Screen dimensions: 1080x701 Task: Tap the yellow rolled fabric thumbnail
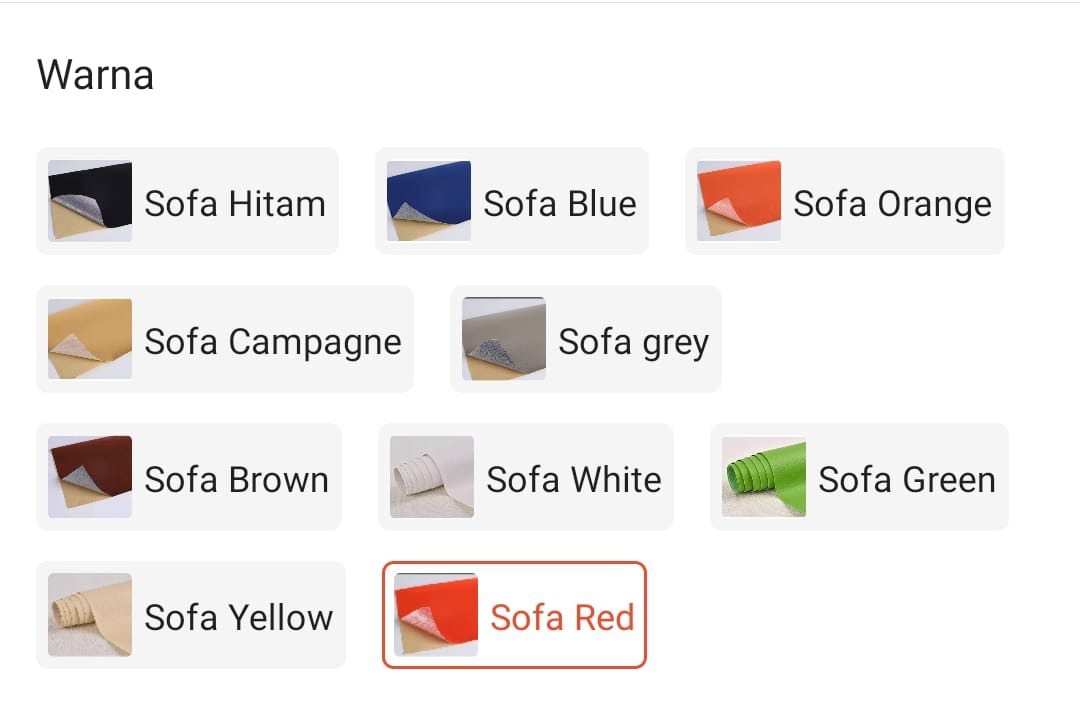[90, 615]
